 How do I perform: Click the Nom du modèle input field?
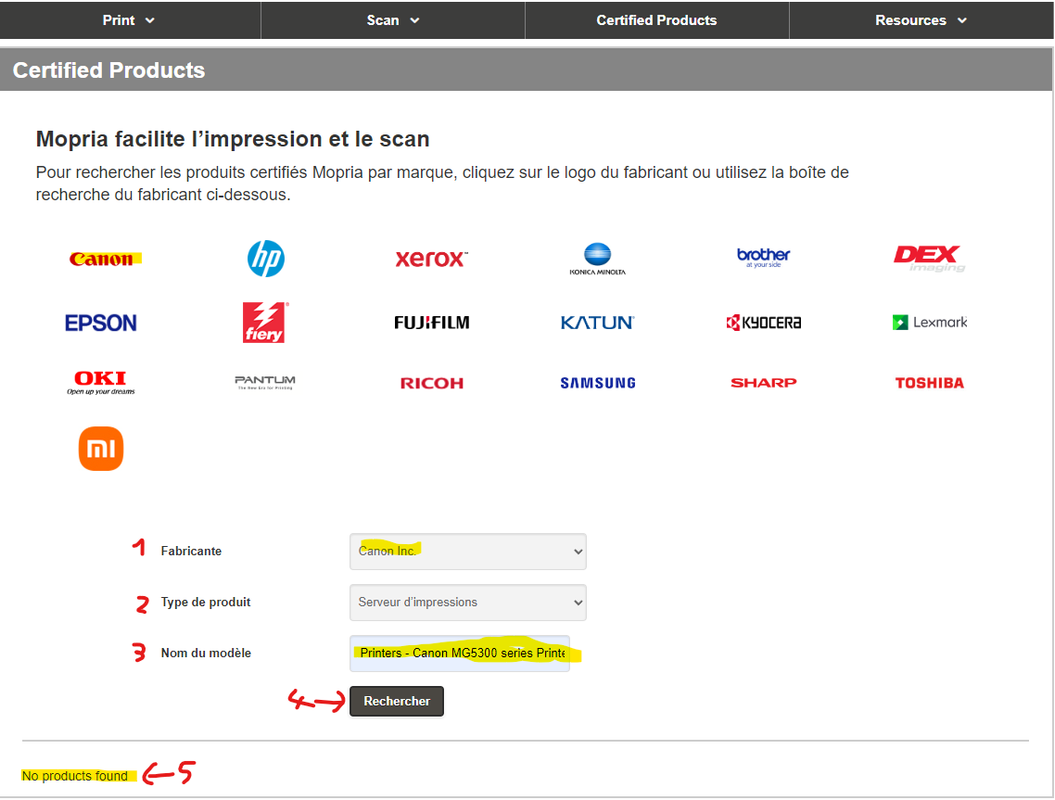tap(460, 653)
